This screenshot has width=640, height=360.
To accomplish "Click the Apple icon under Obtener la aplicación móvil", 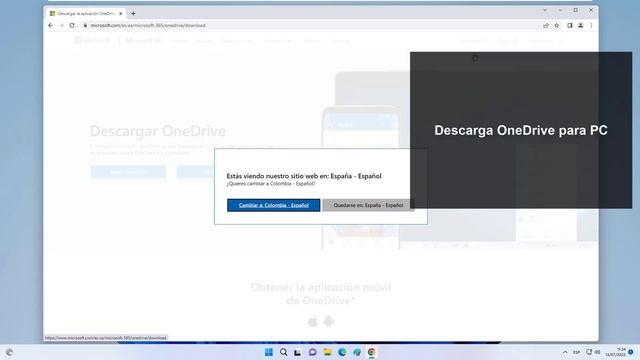I will [313, 322].
